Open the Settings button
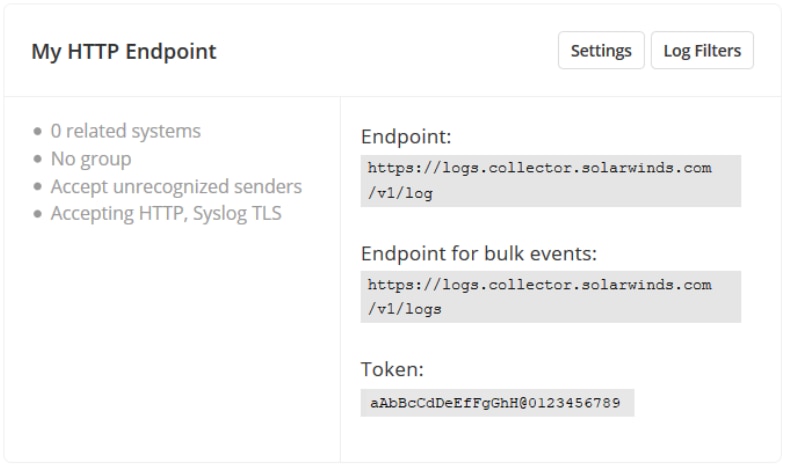 (601, 51)
